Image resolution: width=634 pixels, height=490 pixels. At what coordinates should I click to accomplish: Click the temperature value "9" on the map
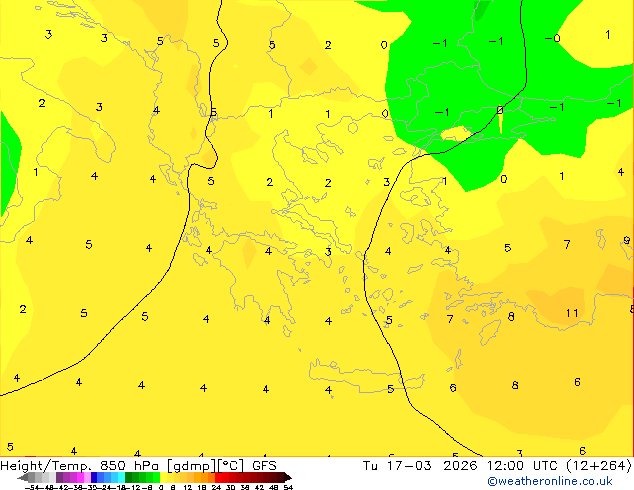point(627,240)
